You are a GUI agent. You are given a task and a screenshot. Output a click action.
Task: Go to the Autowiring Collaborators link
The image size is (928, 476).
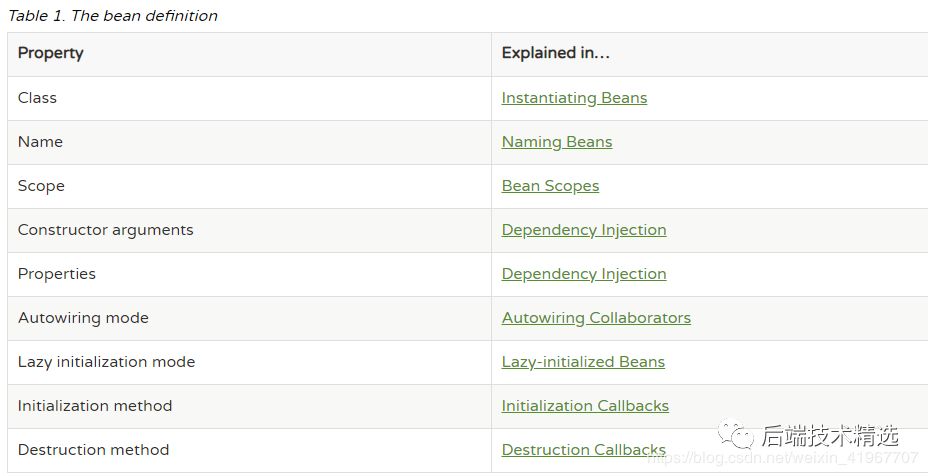pos(596,318)
